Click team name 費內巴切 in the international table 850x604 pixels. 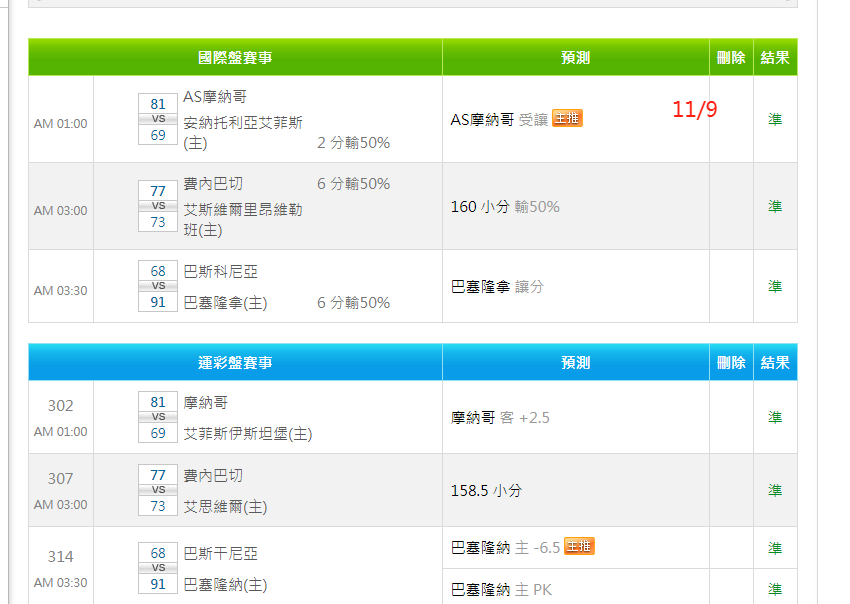(212, 184)
